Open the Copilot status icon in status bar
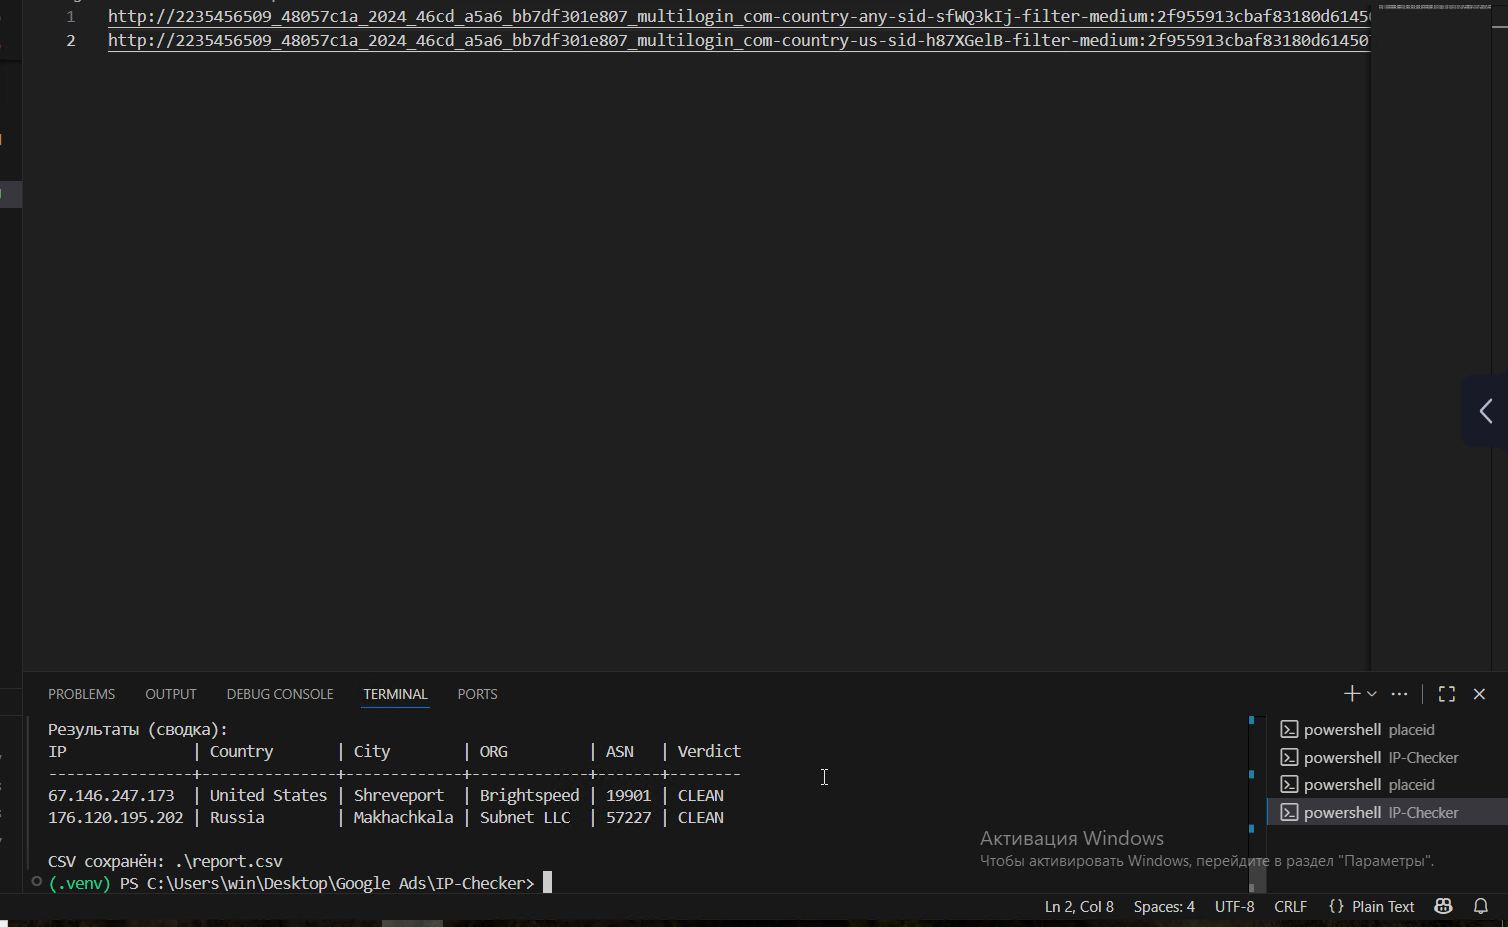The image size is (1508, 927). tap(1443, 906)
